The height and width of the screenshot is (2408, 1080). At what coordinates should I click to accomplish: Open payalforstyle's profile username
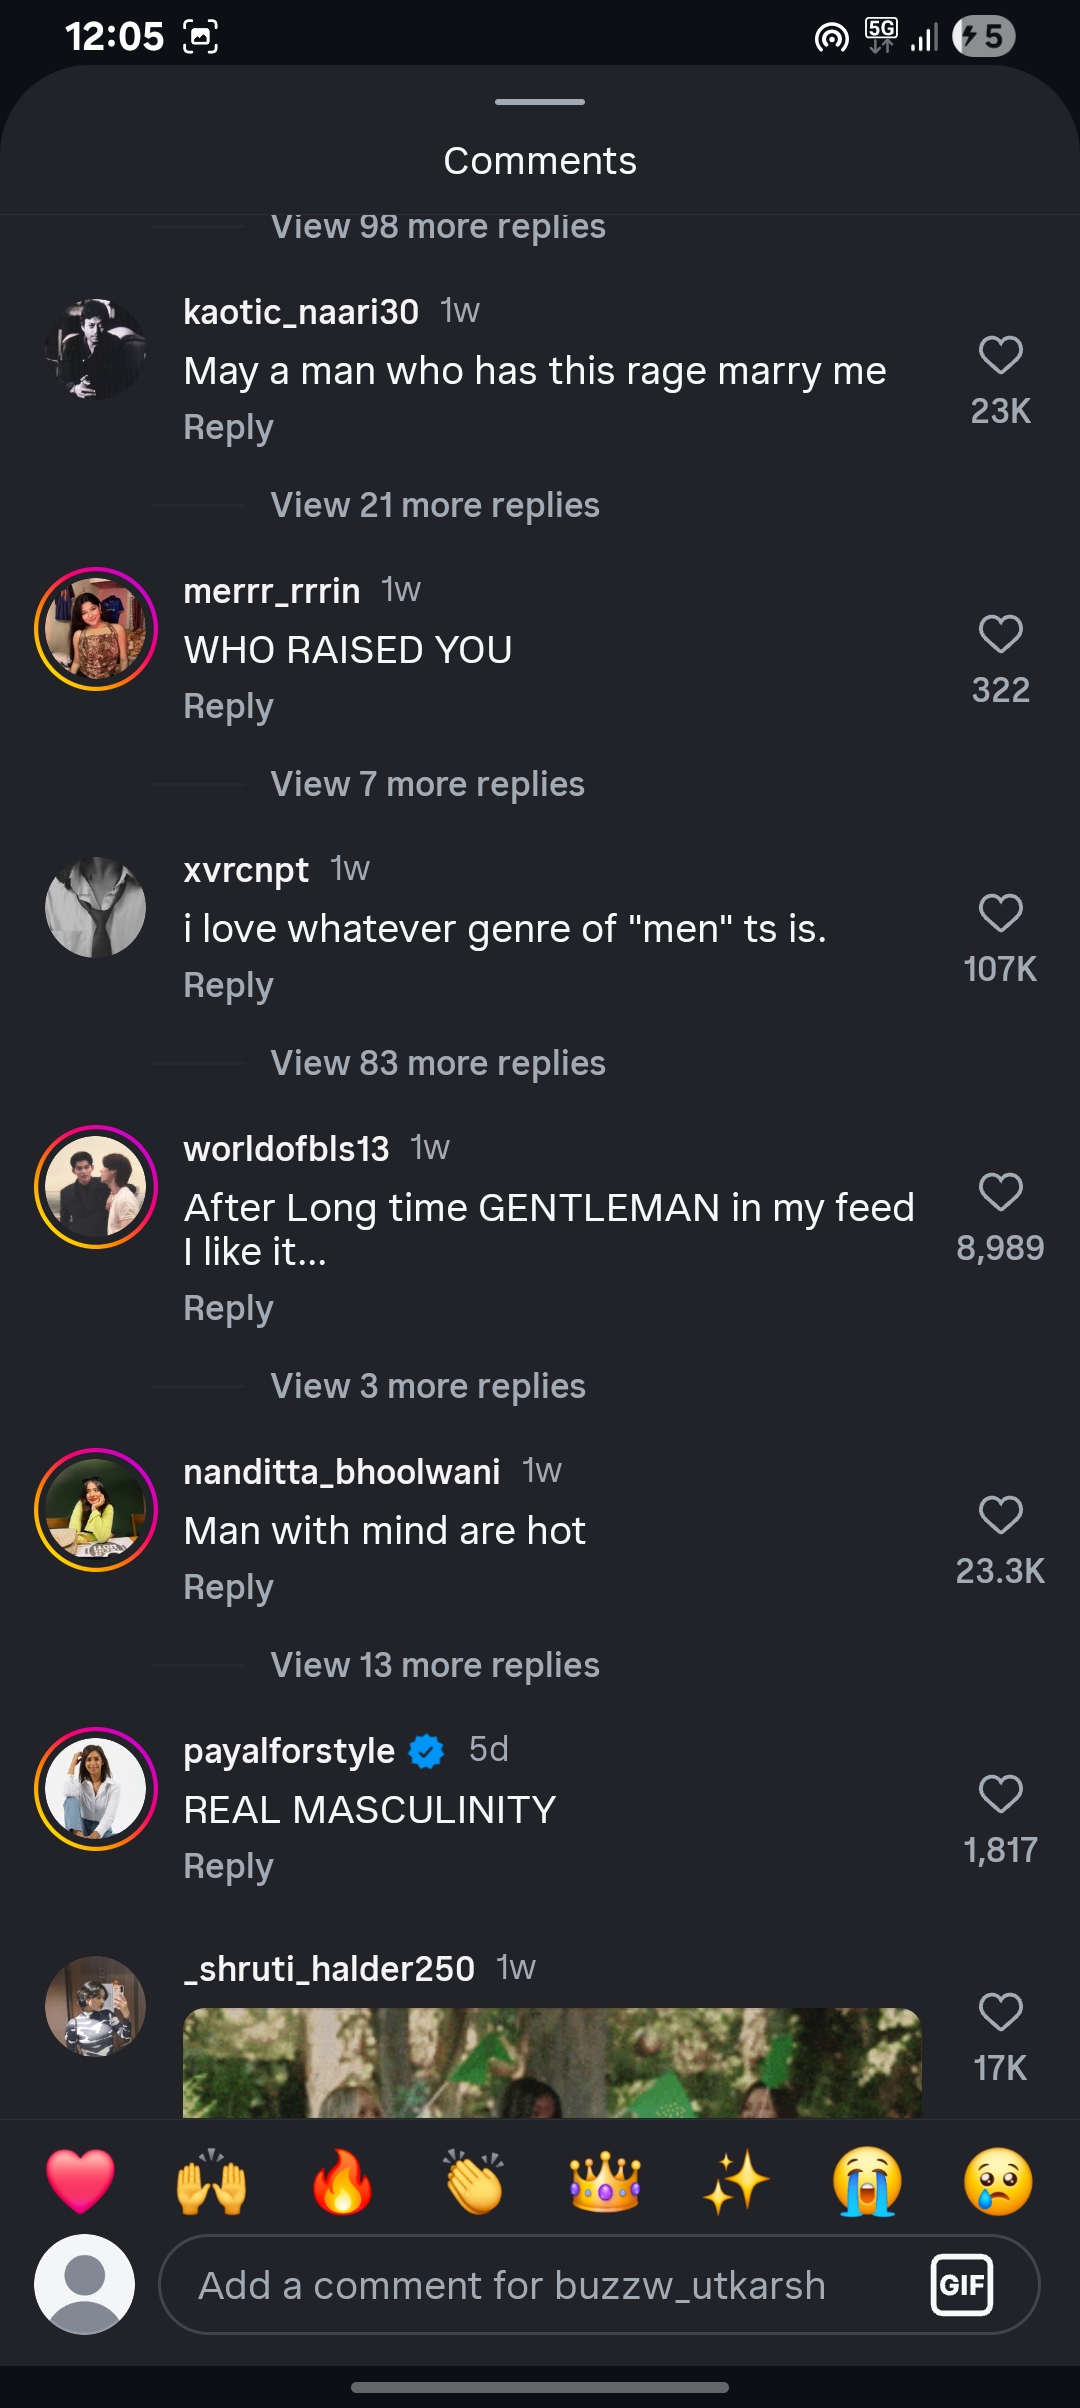(289, 1751)
